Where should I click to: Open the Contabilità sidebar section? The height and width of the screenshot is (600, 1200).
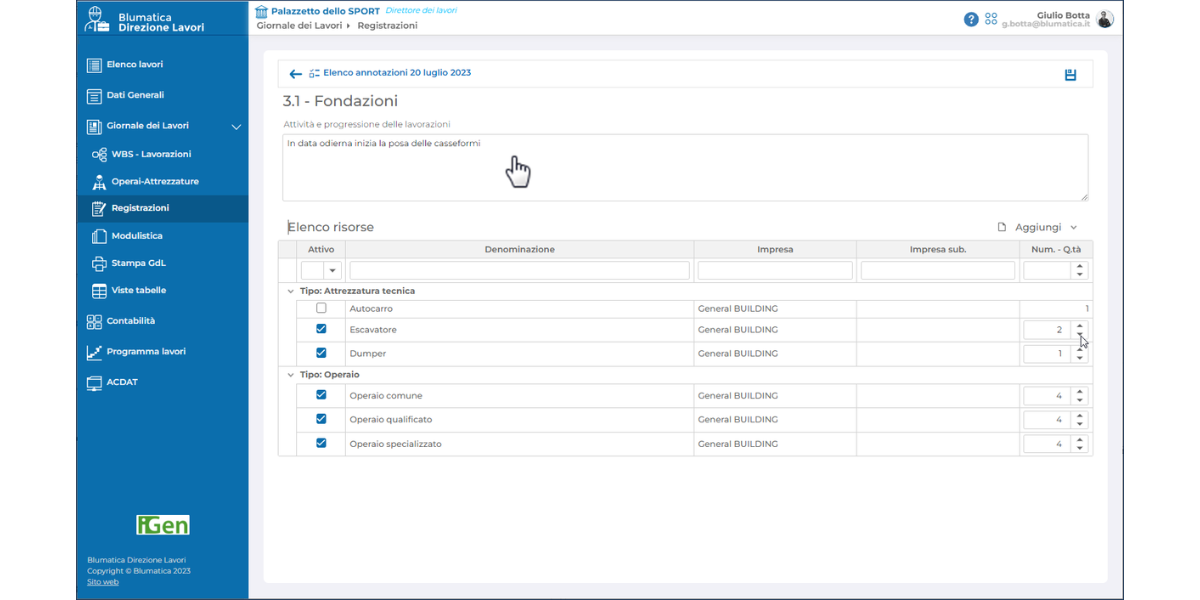coord(130,321)
